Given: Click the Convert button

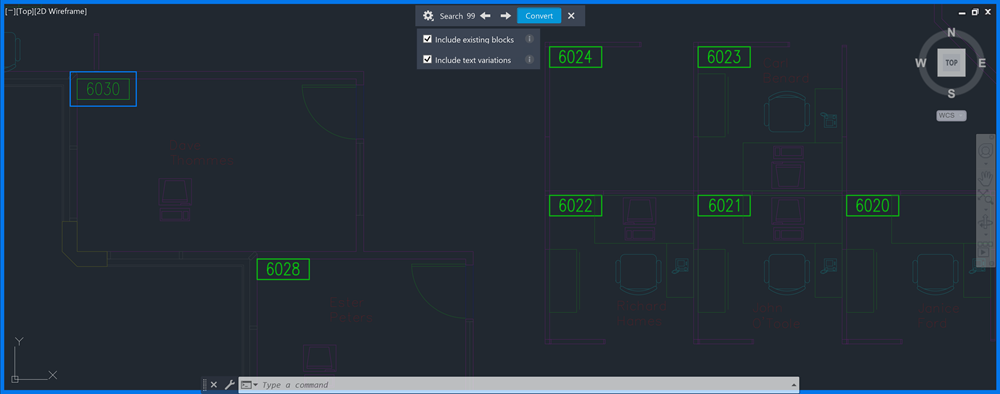Looking at the screenshot, I should coord(539,16).
